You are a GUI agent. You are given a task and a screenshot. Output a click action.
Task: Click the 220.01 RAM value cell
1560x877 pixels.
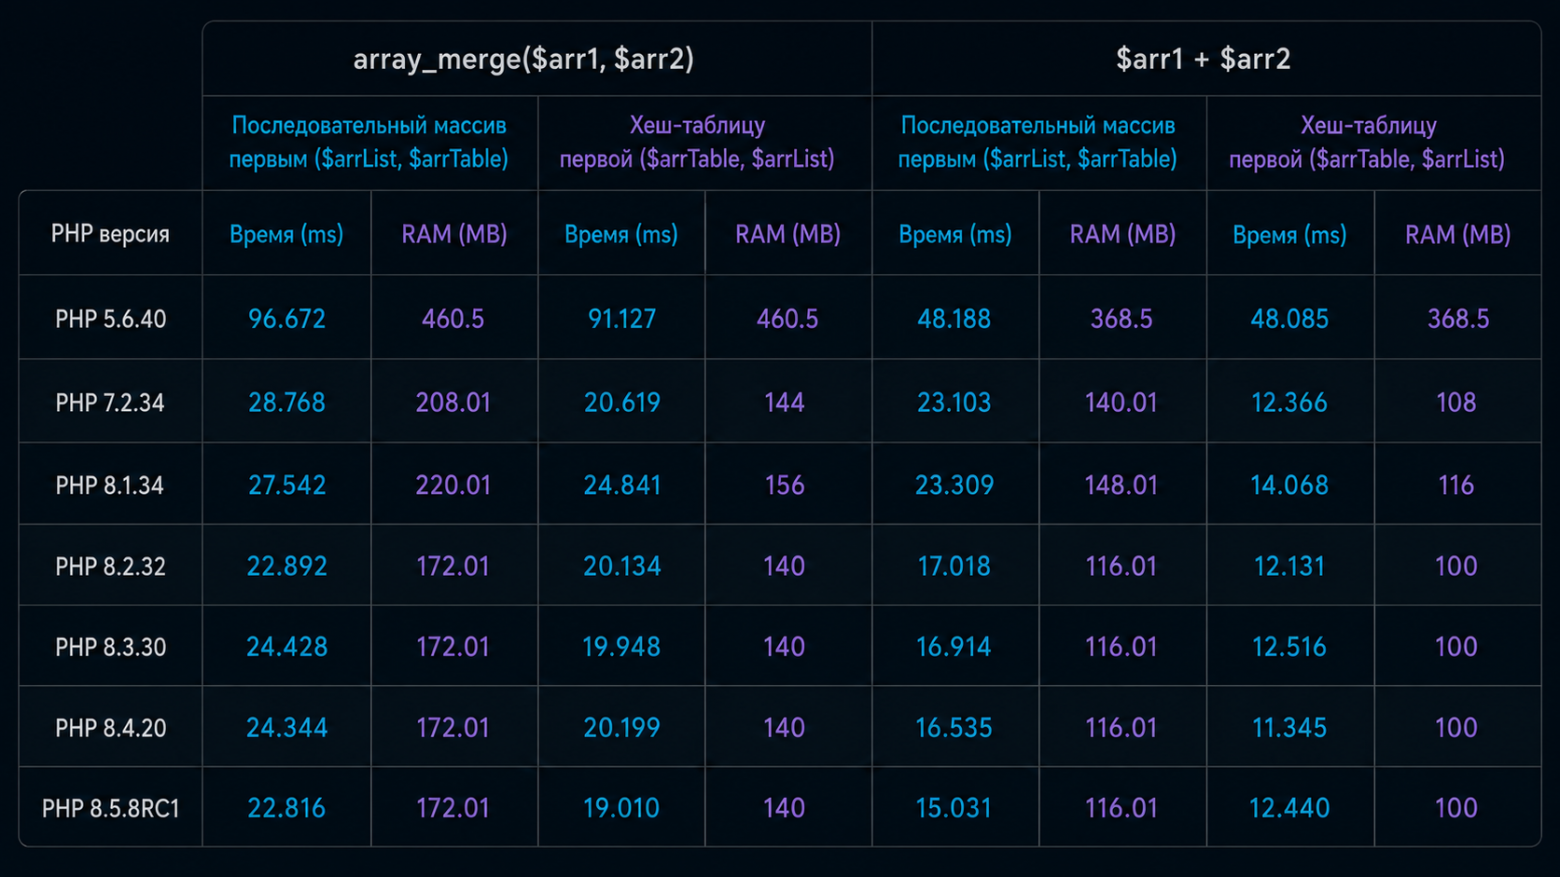coord(454,485)
